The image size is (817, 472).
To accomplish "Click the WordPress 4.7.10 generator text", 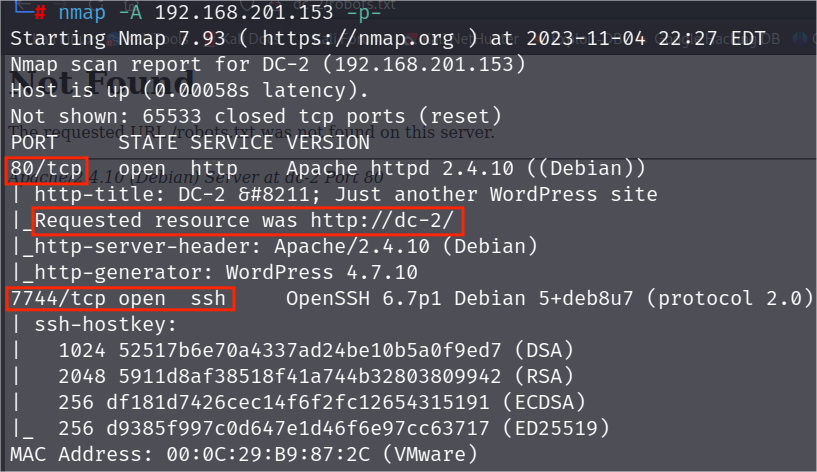I will (321, 273).
